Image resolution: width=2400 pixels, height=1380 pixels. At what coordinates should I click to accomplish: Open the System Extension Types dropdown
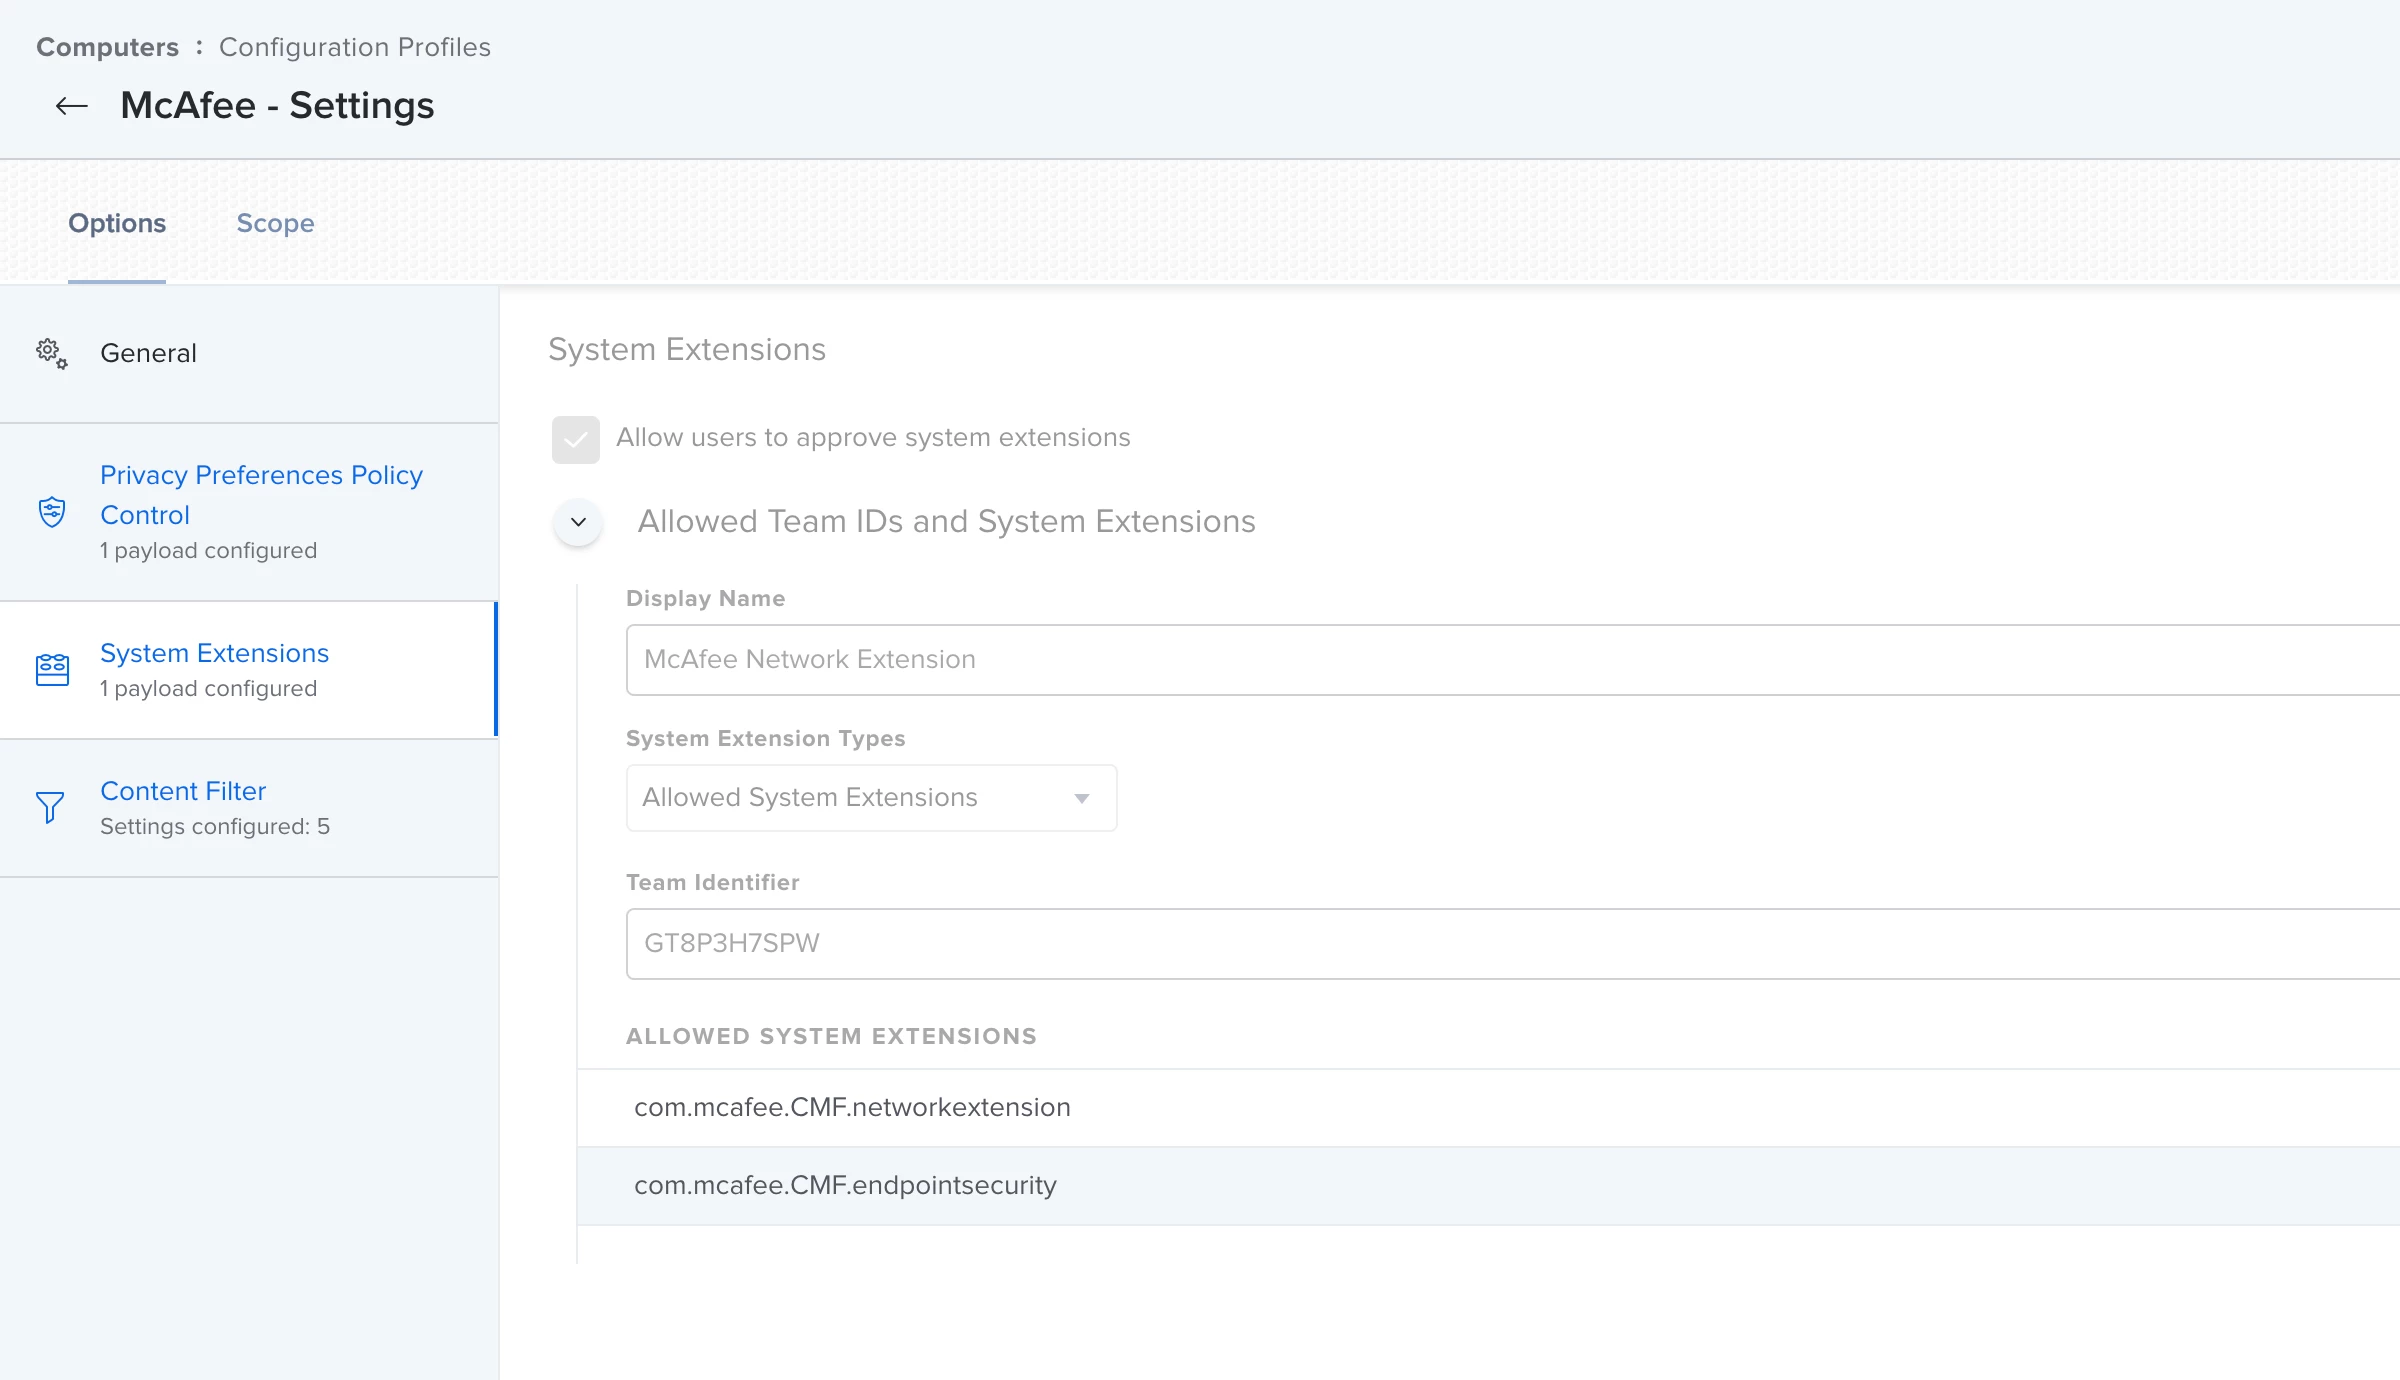(x=871, y=798)
